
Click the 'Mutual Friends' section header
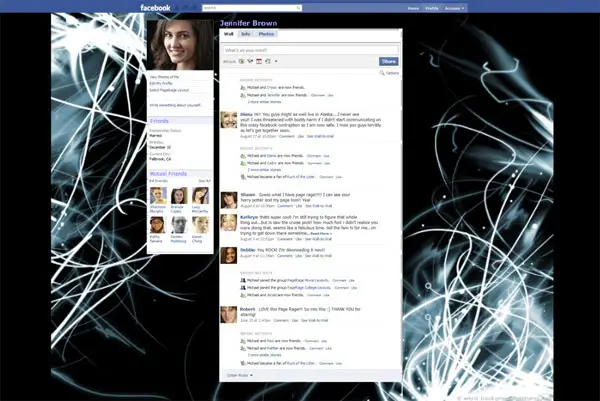click(x=168, y=174)
